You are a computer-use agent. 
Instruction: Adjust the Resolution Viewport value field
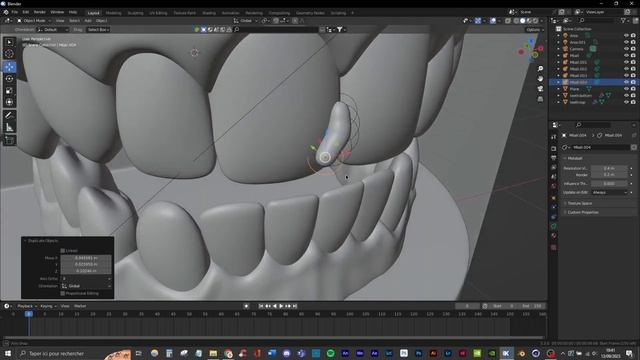610,168
